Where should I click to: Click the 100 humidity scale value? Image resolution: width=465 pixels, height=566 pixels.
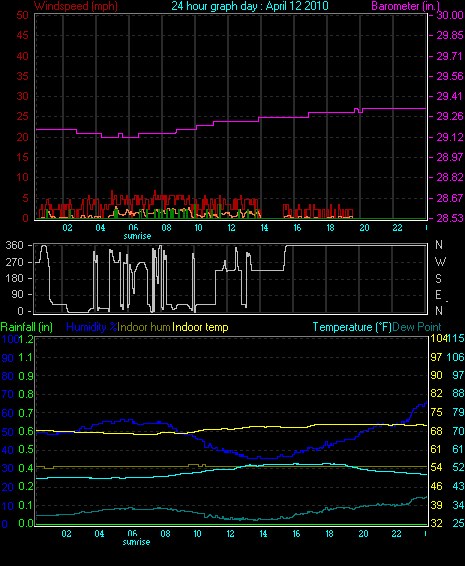(x=8, y=339)
